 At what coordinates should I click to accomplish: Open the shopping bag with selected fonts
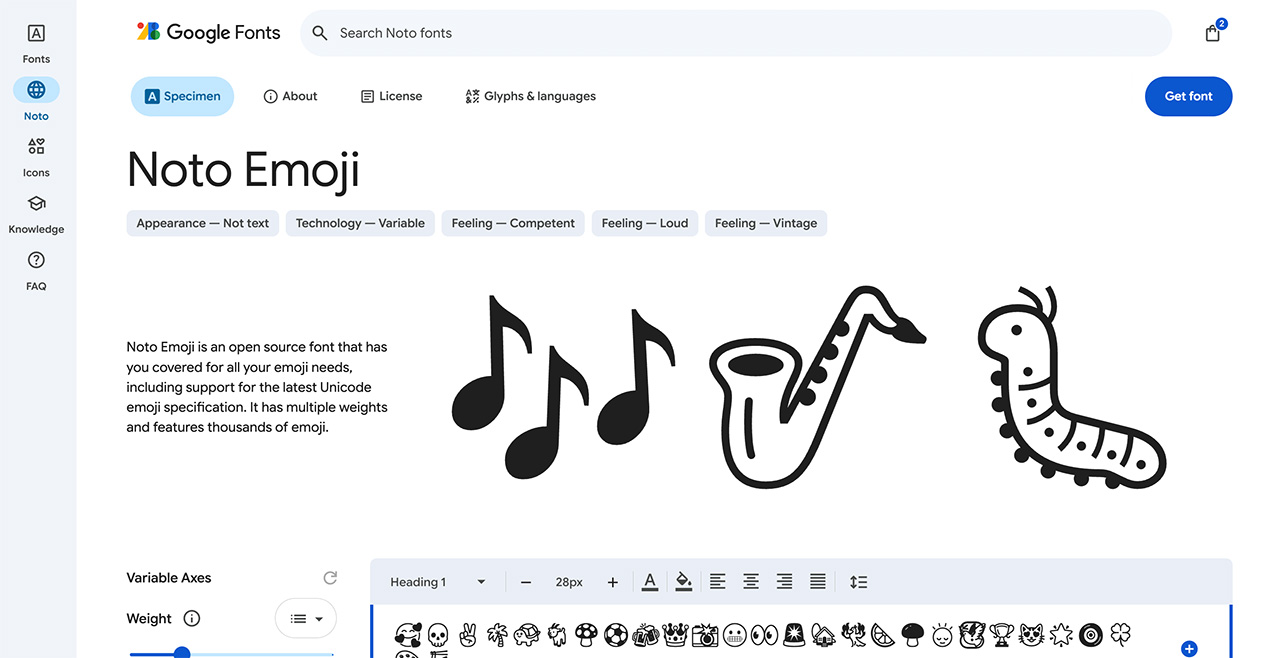[1213, 33]
